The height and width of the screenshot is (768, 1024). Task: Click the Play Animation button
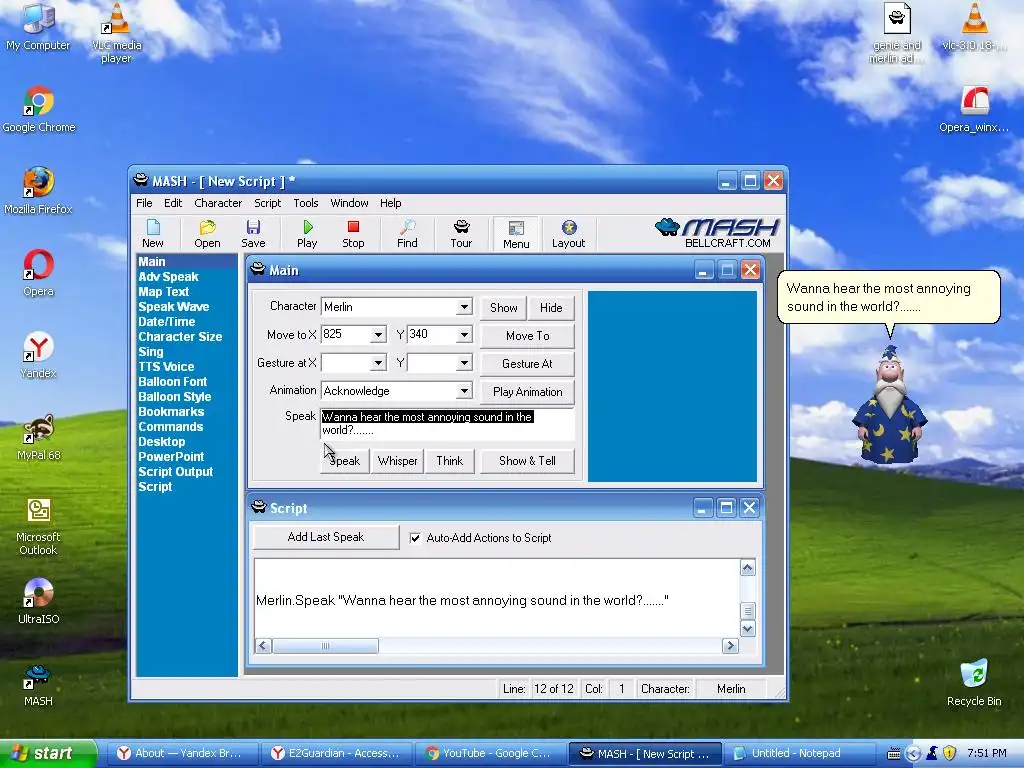[x=527, y=392]
